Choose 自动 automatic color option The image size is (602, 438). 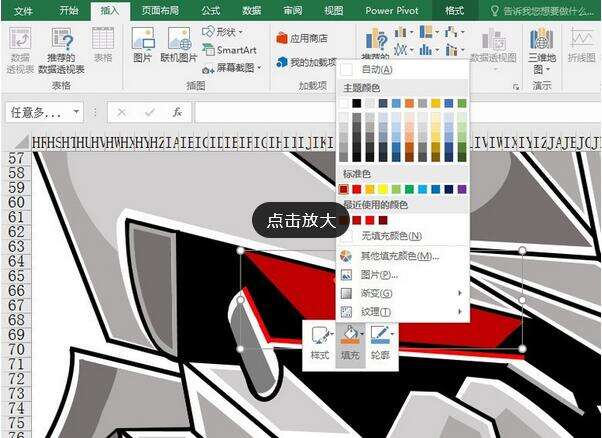click(403, 69)
